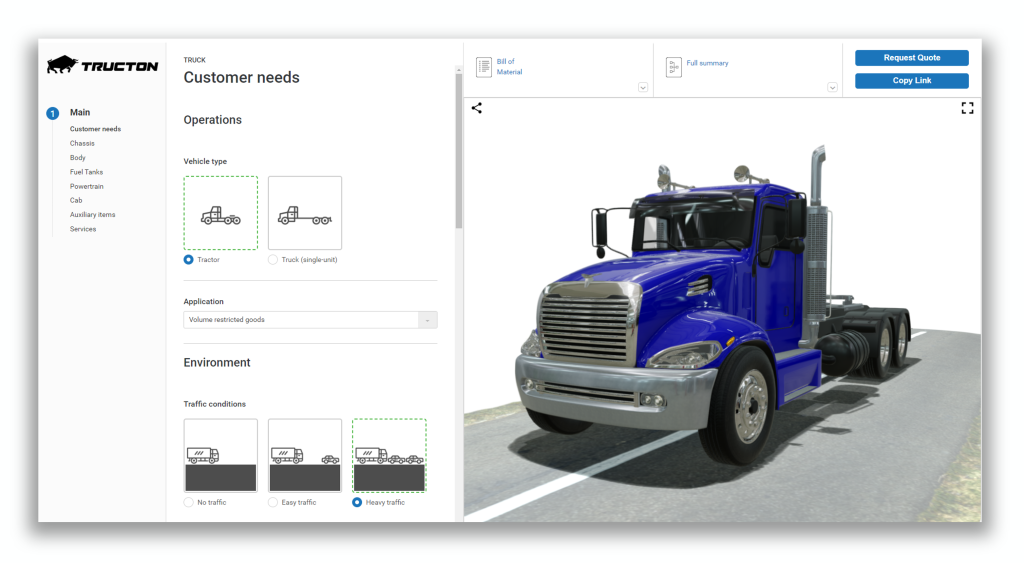The image size is (1024, 563).
Task: Click the Copy Link button
Action: point(911,81)
